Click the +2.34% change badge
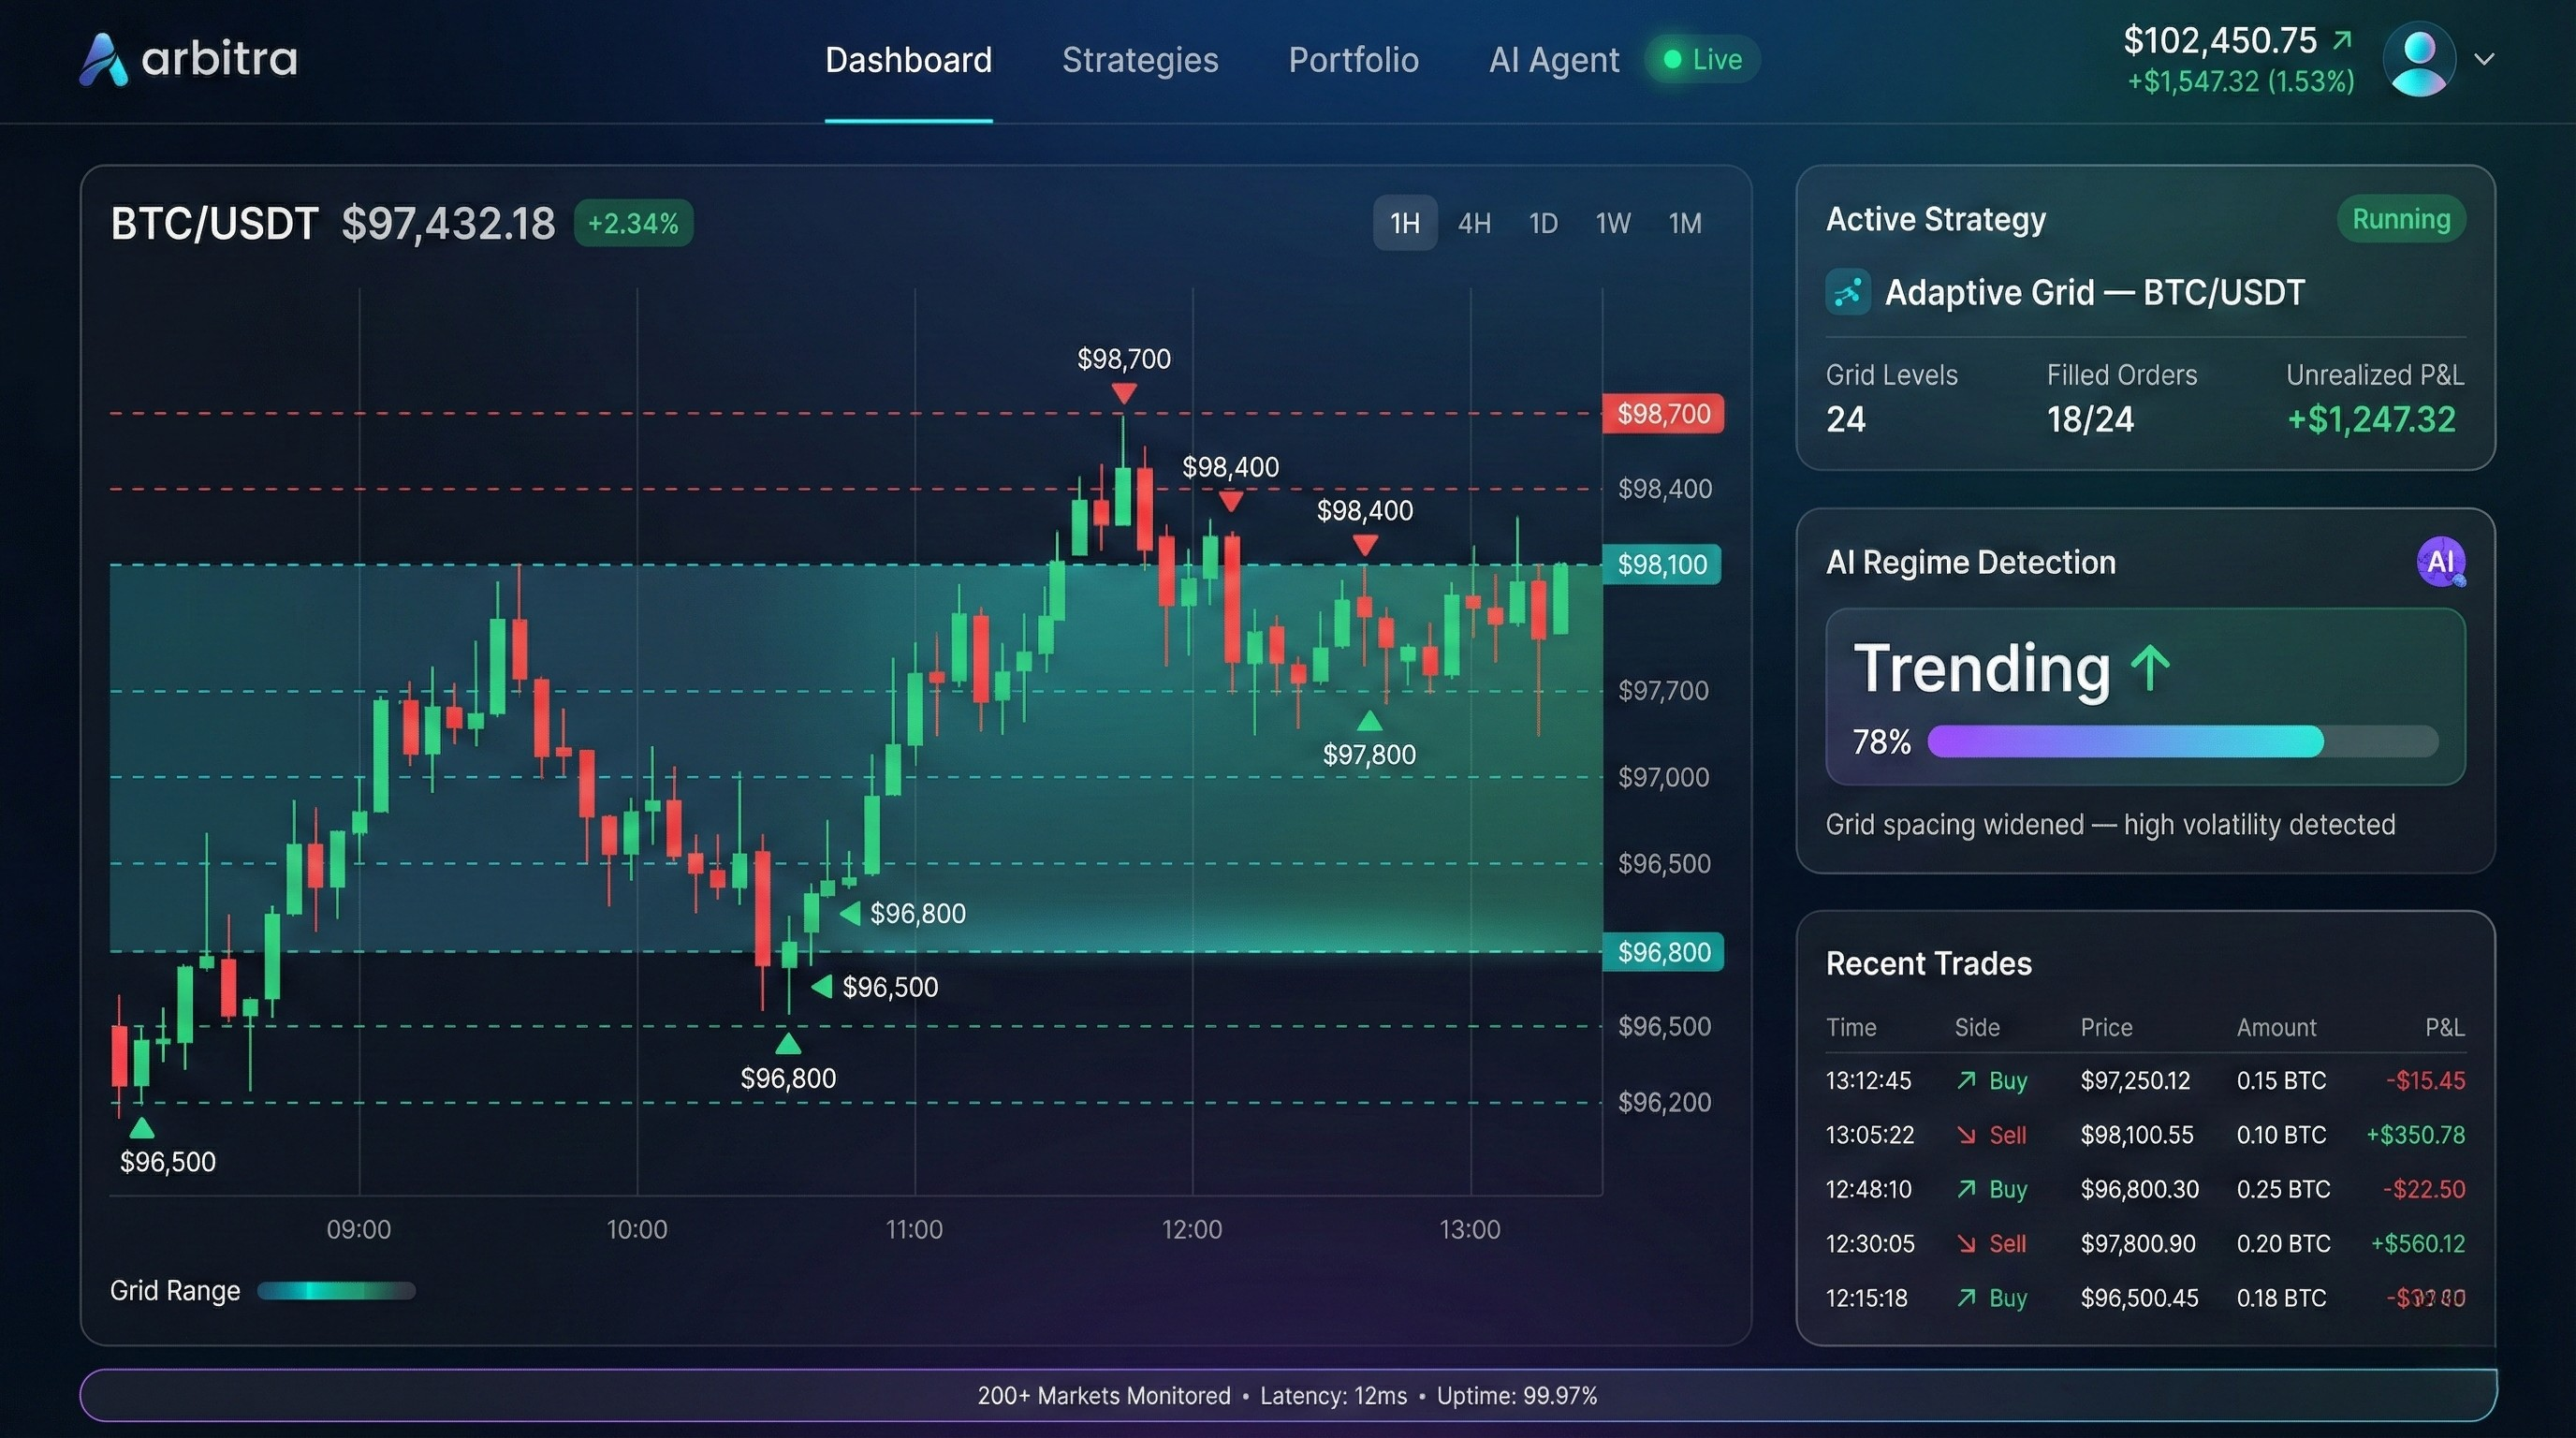Screen dimensions: 2576x1438 tap(632, 223)
